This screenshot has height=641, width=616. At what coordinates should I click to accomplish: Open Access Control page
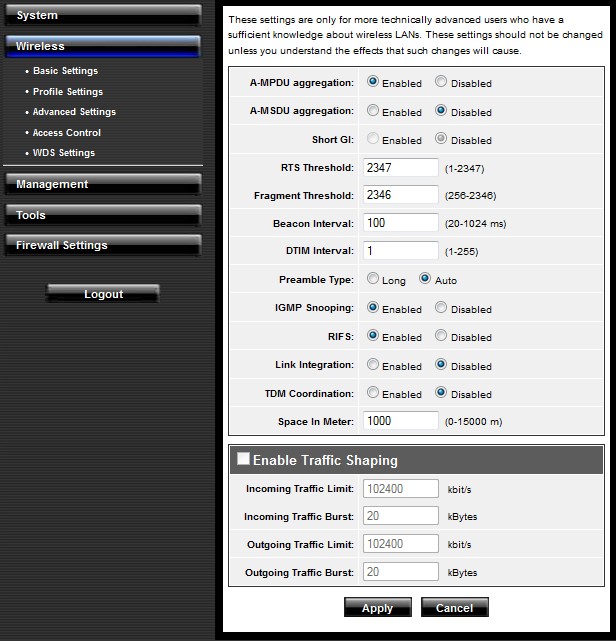click(66, 133)
